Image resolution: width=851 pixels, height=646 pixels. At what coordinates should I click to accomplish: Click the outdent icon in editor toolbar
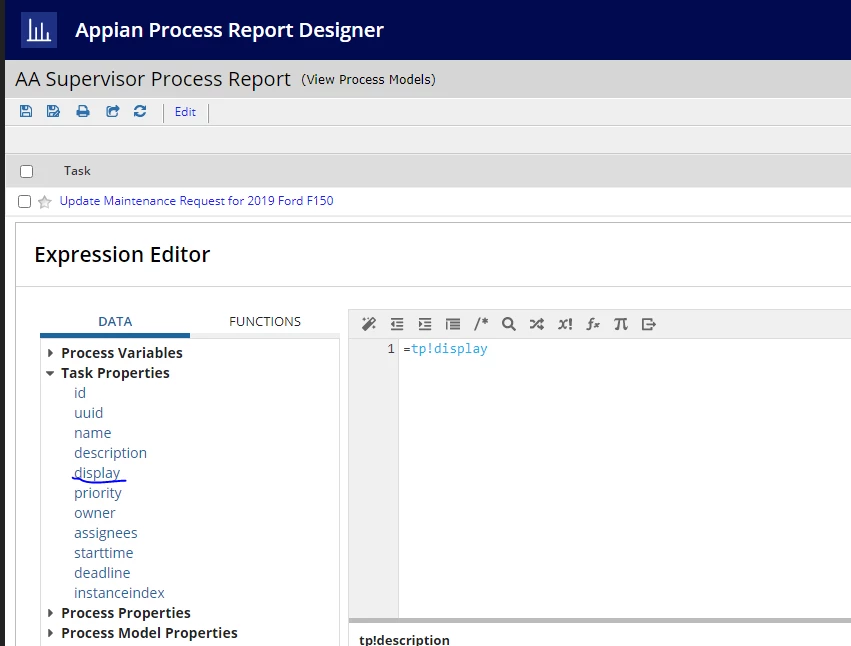tap(397, 324)
